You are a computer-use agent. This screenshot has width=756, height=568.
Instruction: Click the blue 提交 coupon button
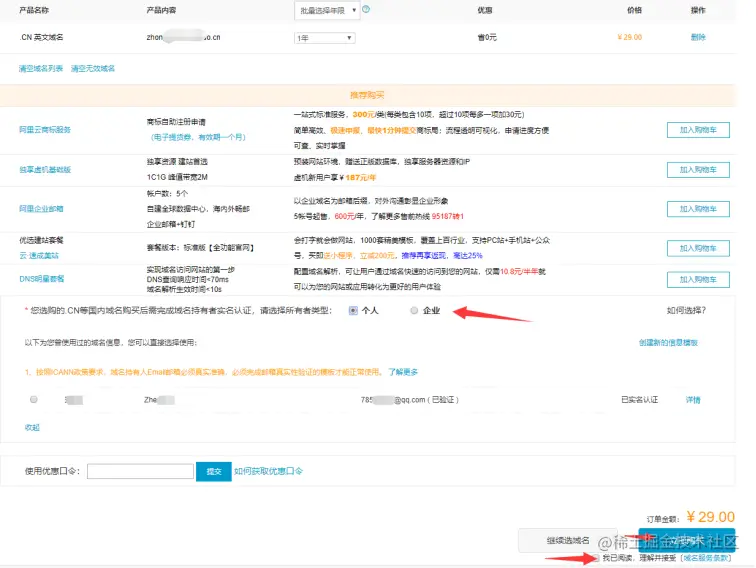tap(214, 471)
